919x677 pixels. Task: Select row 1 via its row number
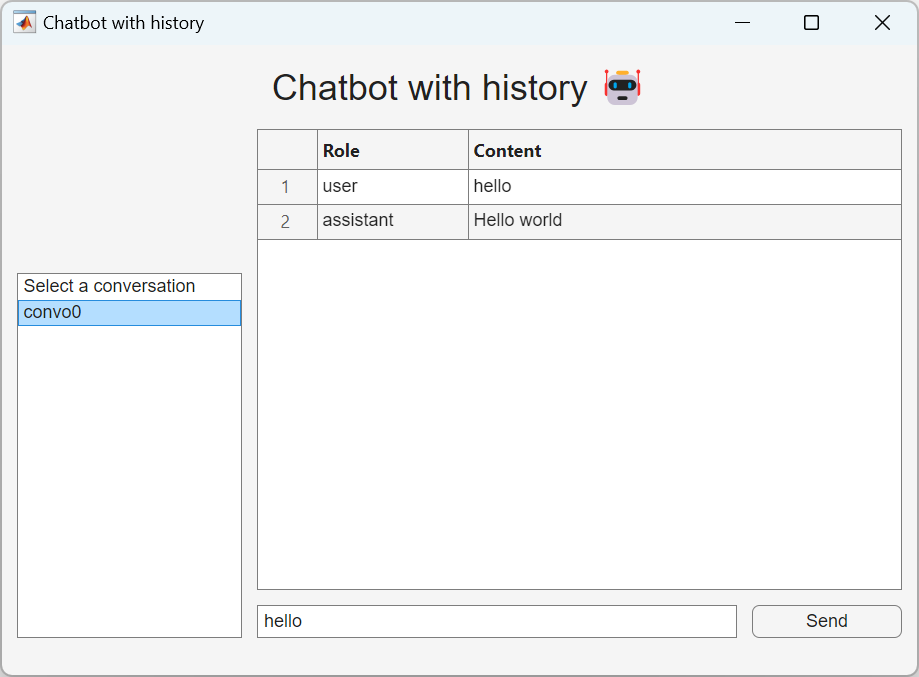[286, 187]
